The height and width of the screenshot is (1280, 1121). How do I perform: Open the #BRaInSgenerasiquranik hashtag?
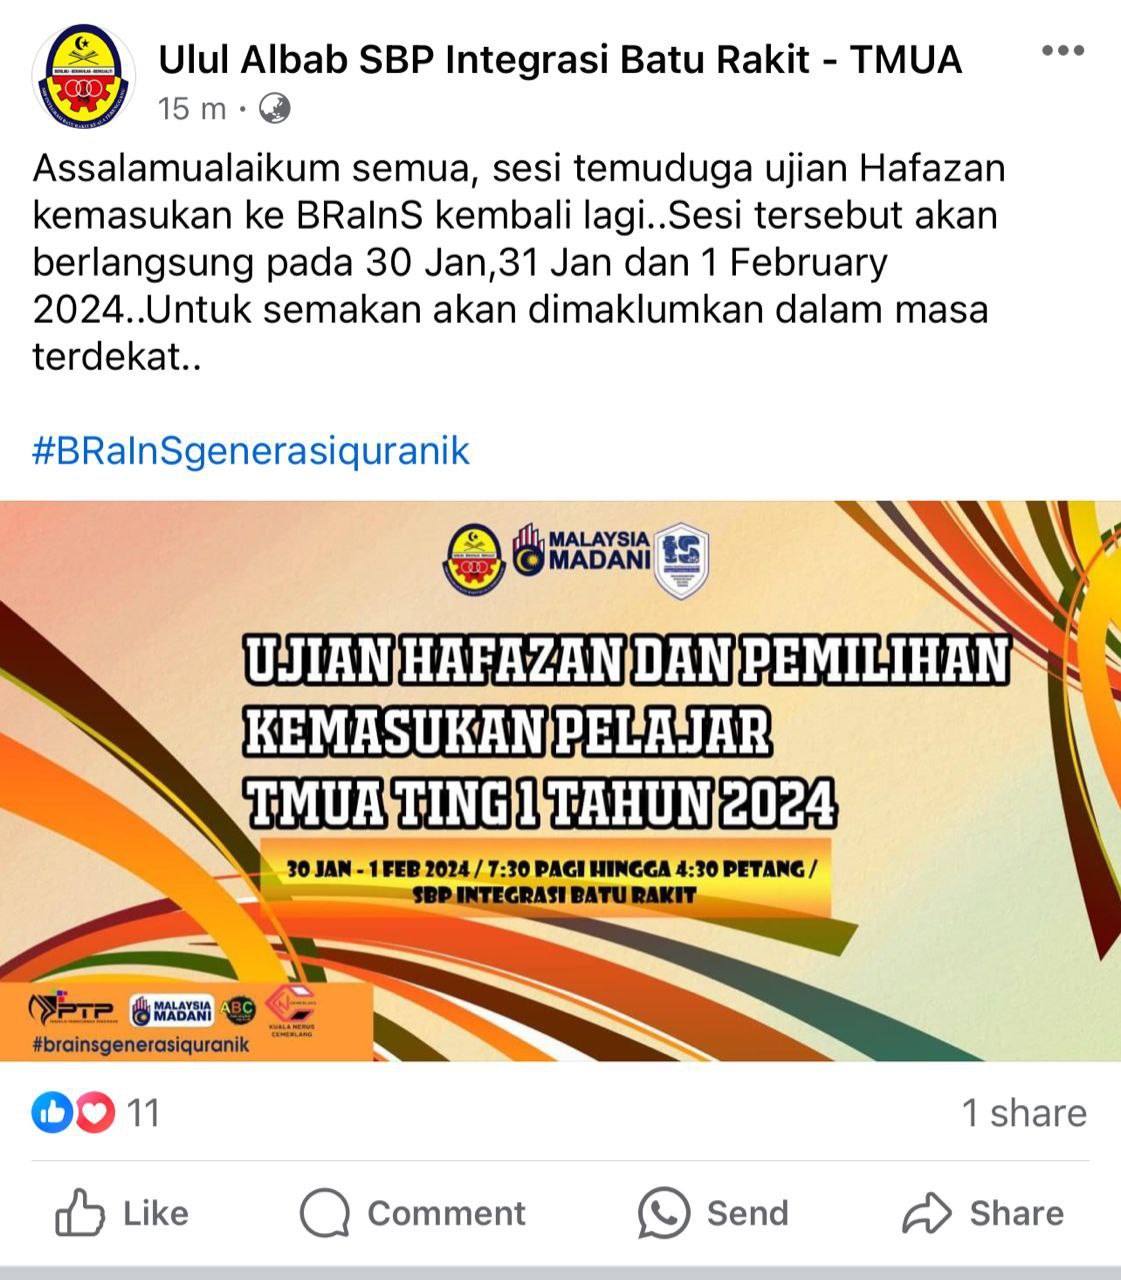click(x=251, y=450)
